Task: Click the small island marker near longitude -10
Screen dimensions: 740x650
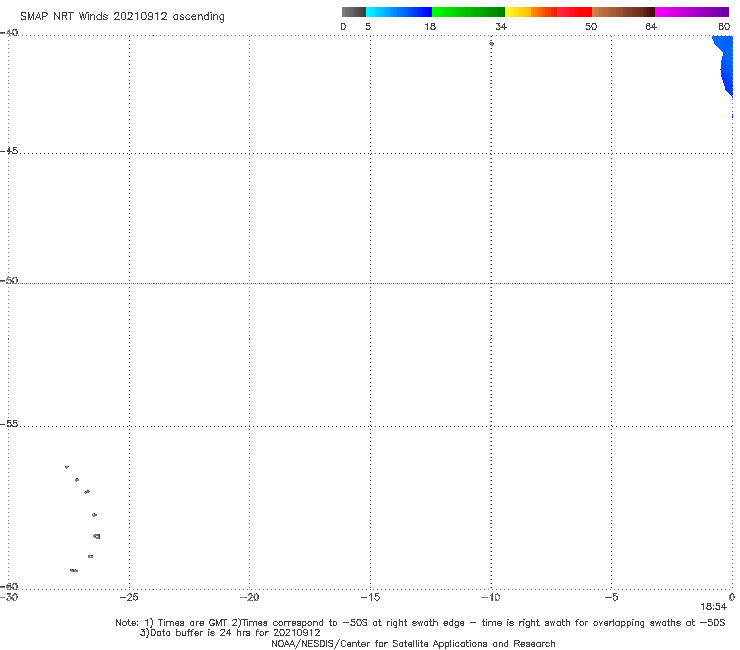Action: (491, 43)
